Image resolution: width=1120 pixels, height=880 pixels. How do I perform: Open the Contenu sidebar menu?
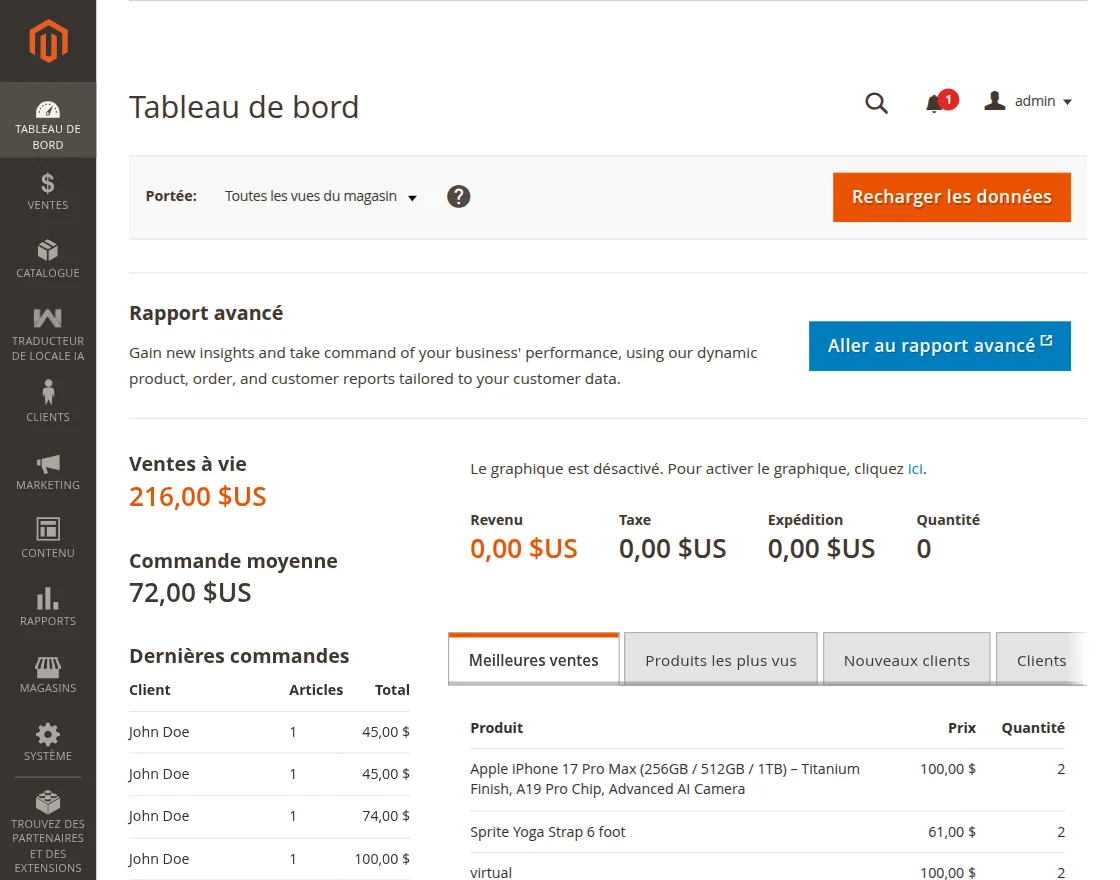click(48, 539)
